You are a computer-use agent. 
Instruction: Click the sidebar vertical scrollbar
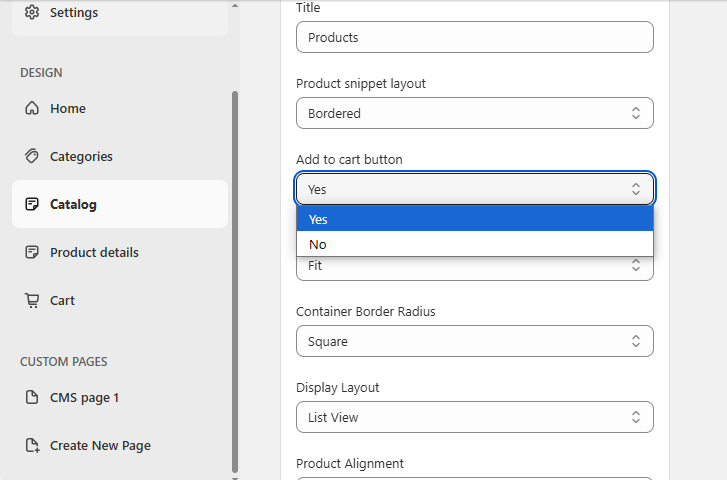(235, 281)
